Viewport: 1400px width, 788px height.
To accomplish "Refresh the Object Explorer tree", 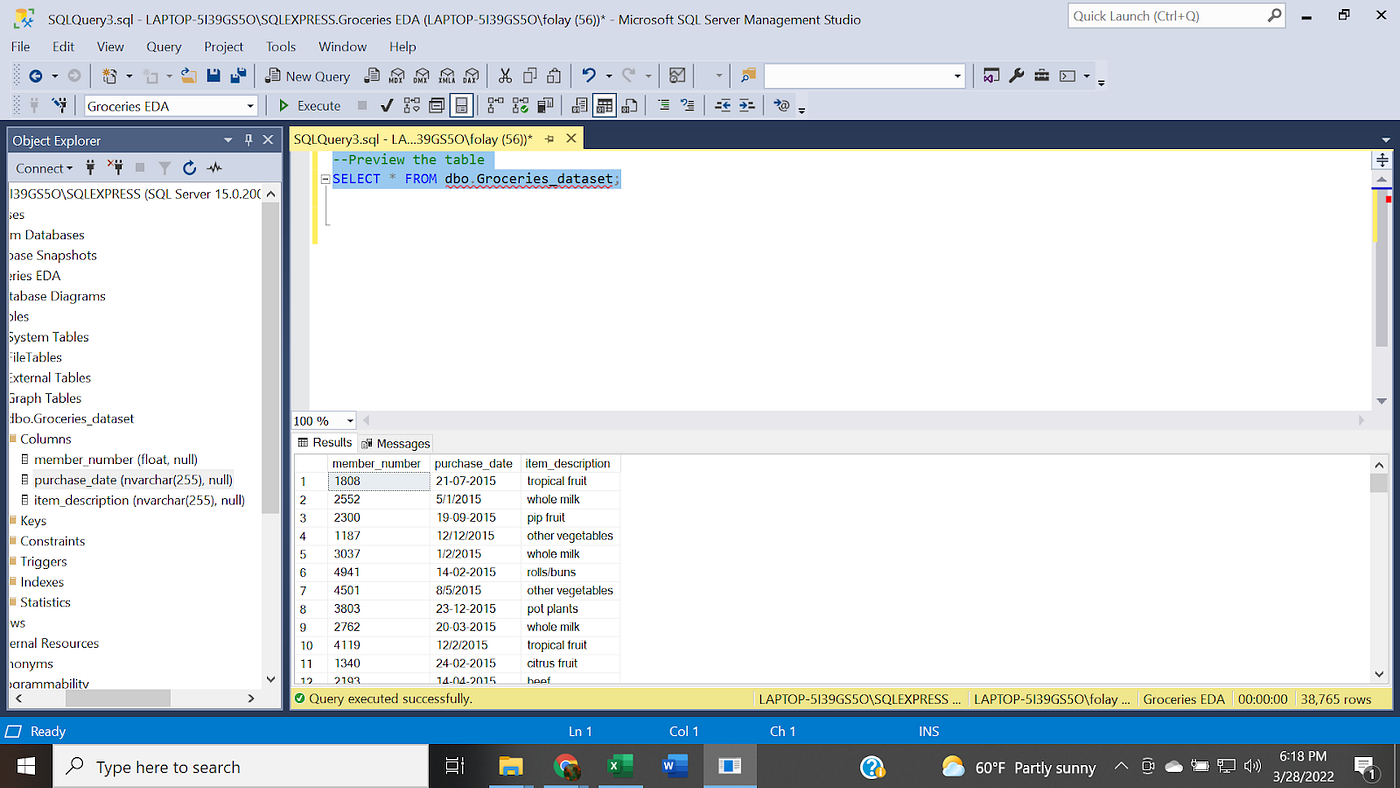I will pos(189,168).
